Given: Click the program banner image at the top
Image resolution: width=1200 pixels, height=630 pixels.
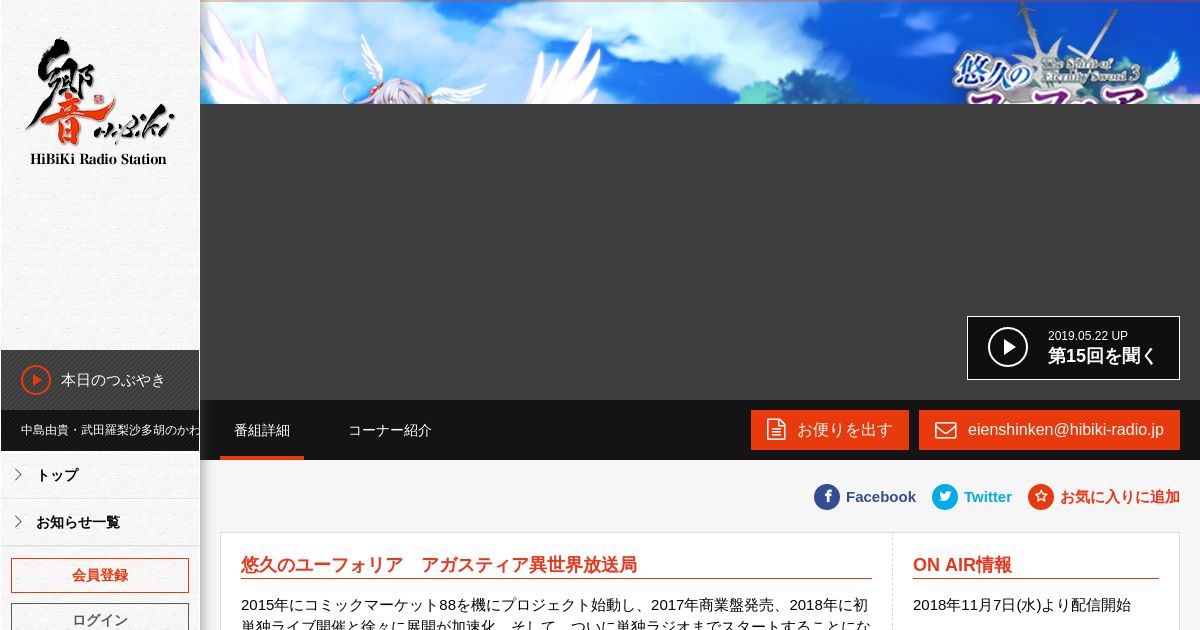Looking at the screenshot, I should [x=700, y=52].
